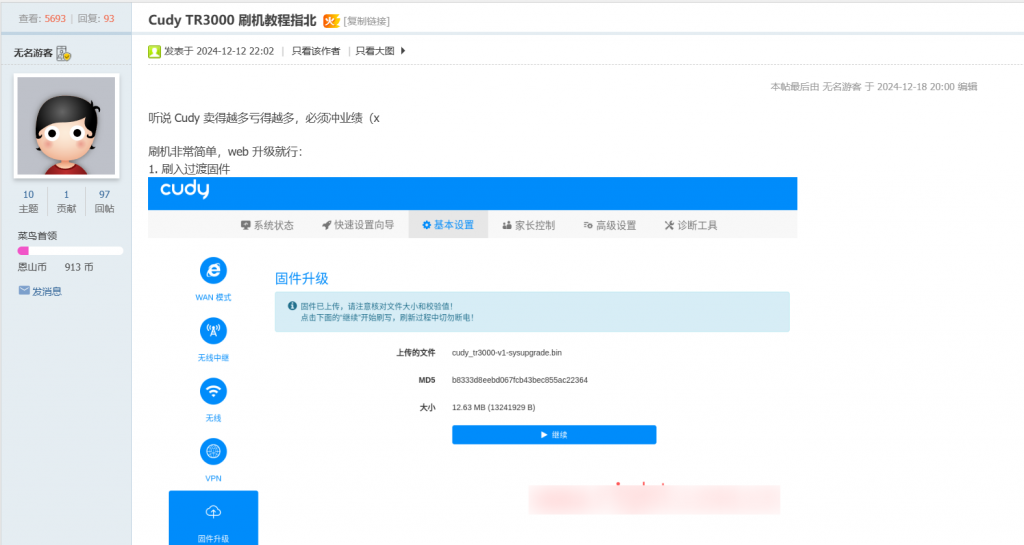Image resolution: width=1024 pixels, height=545 pixels.
Task: Select the 无线中继 repeater icon
Action: coord(213,331)
